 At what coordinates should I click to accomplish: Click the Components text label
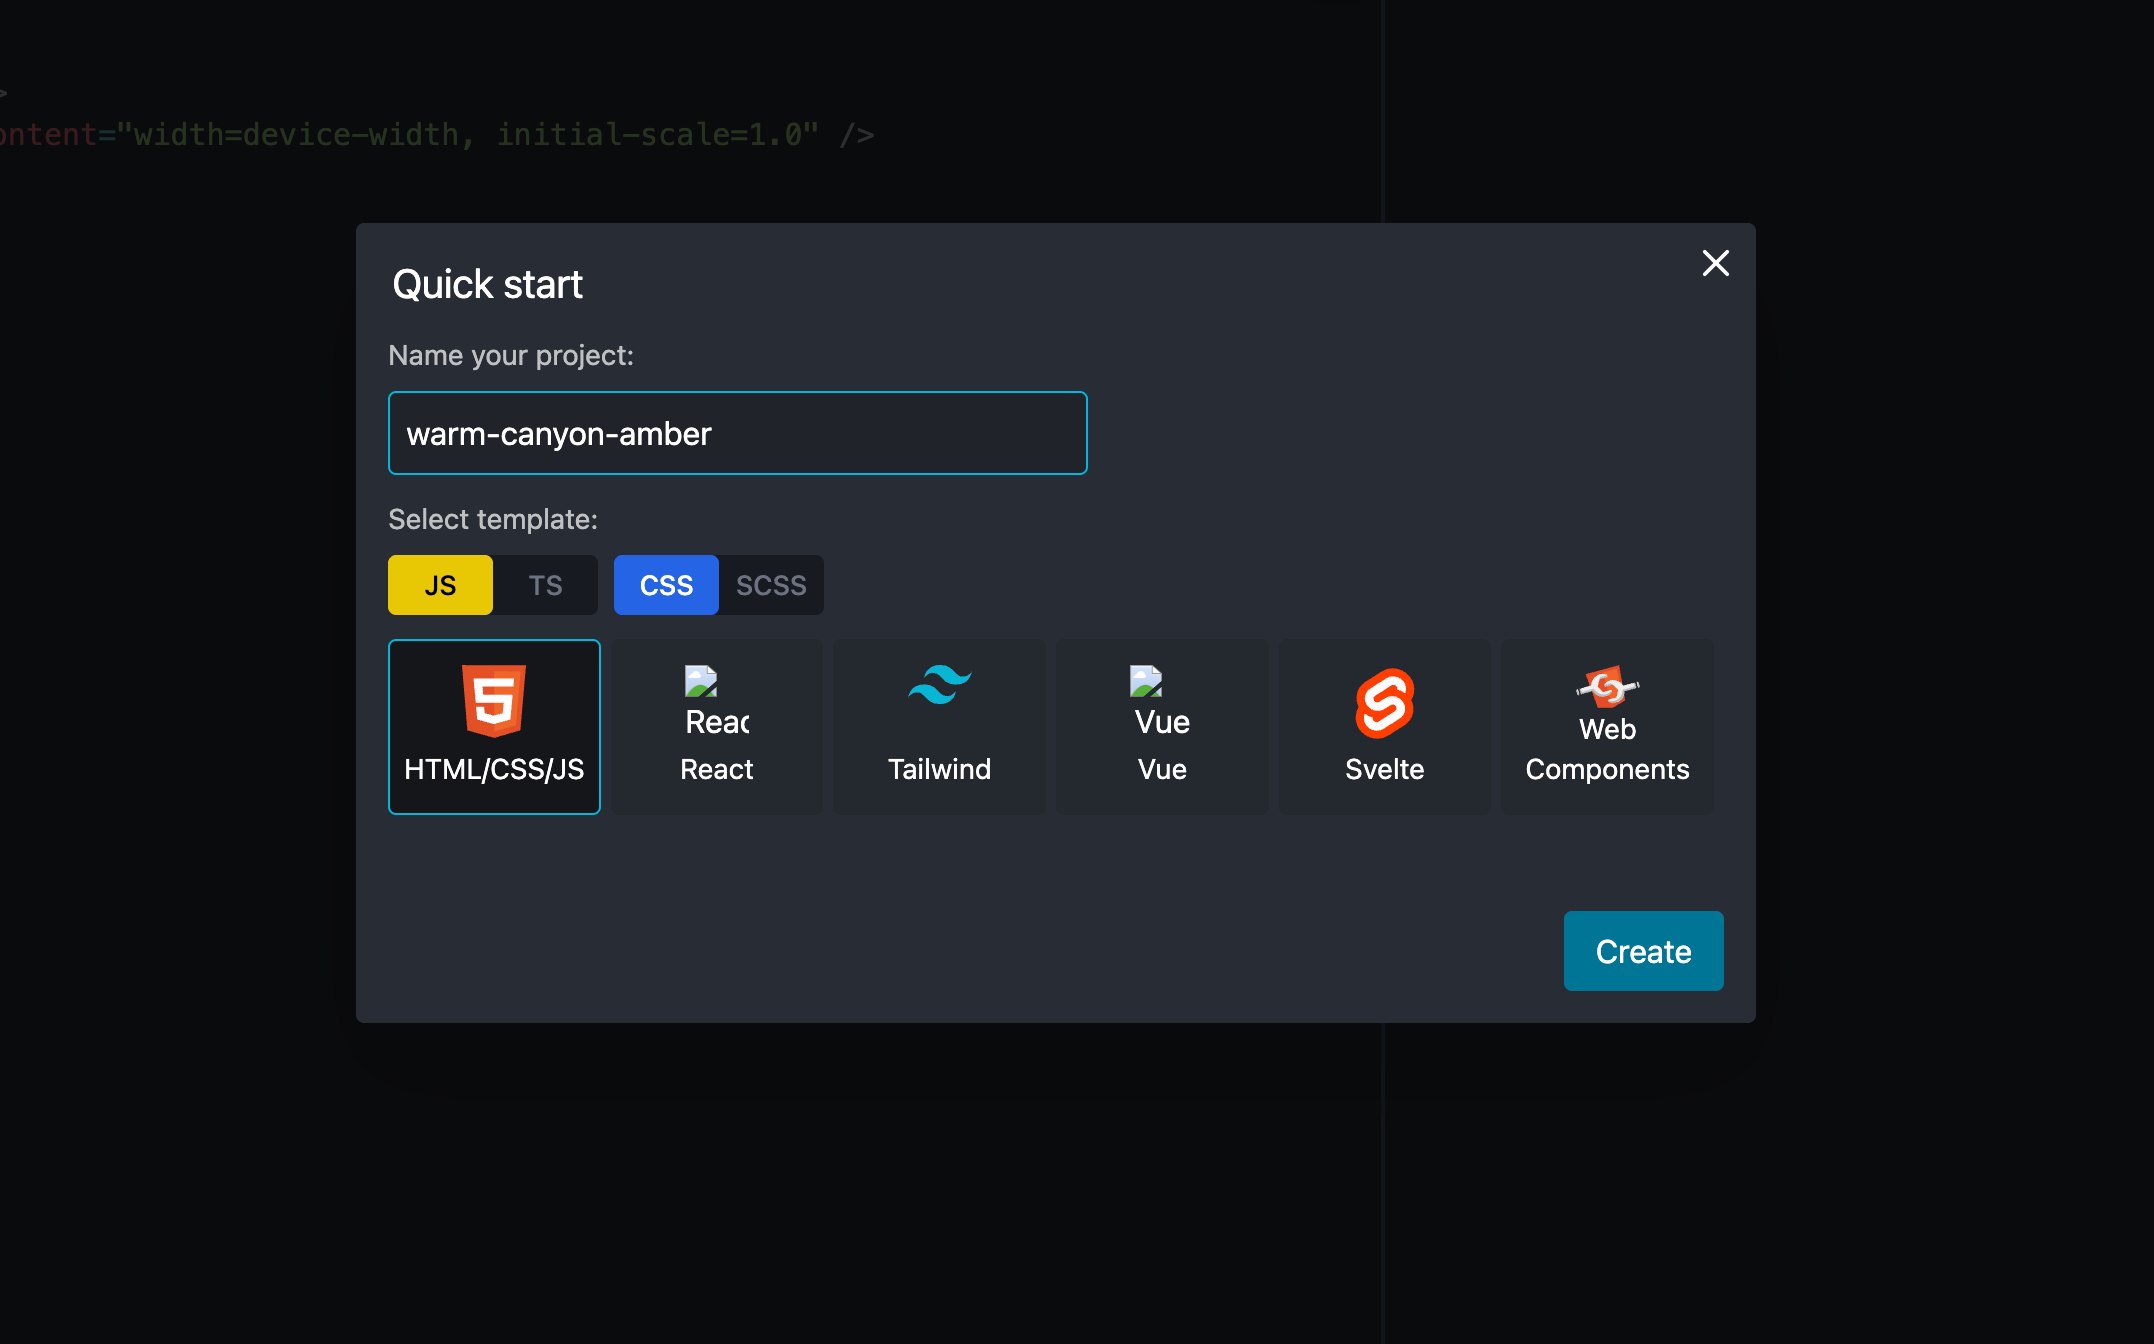(1607, 769)
